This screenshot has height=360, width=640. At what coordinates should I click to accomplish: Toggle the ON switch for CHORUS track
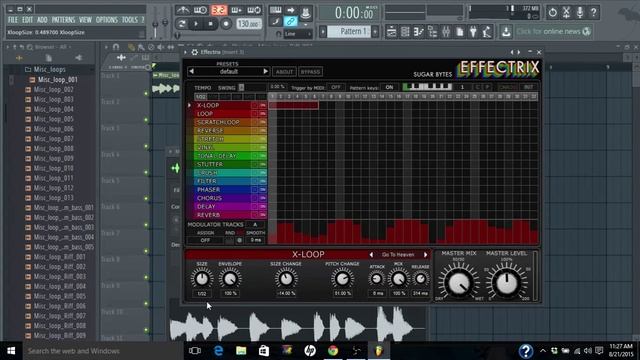[262, 198]
